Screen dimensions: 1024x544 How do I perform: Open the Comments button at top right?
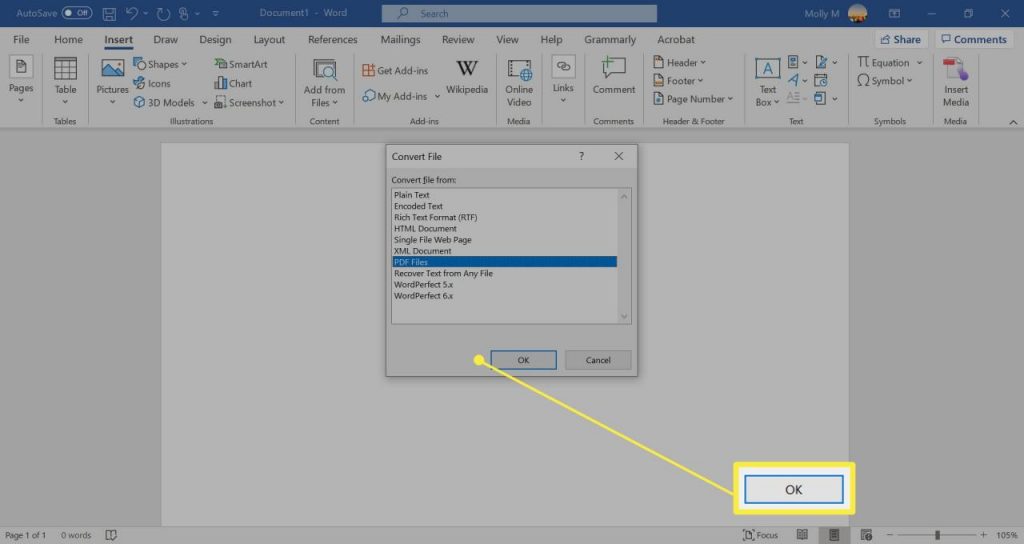pos(974,39)
